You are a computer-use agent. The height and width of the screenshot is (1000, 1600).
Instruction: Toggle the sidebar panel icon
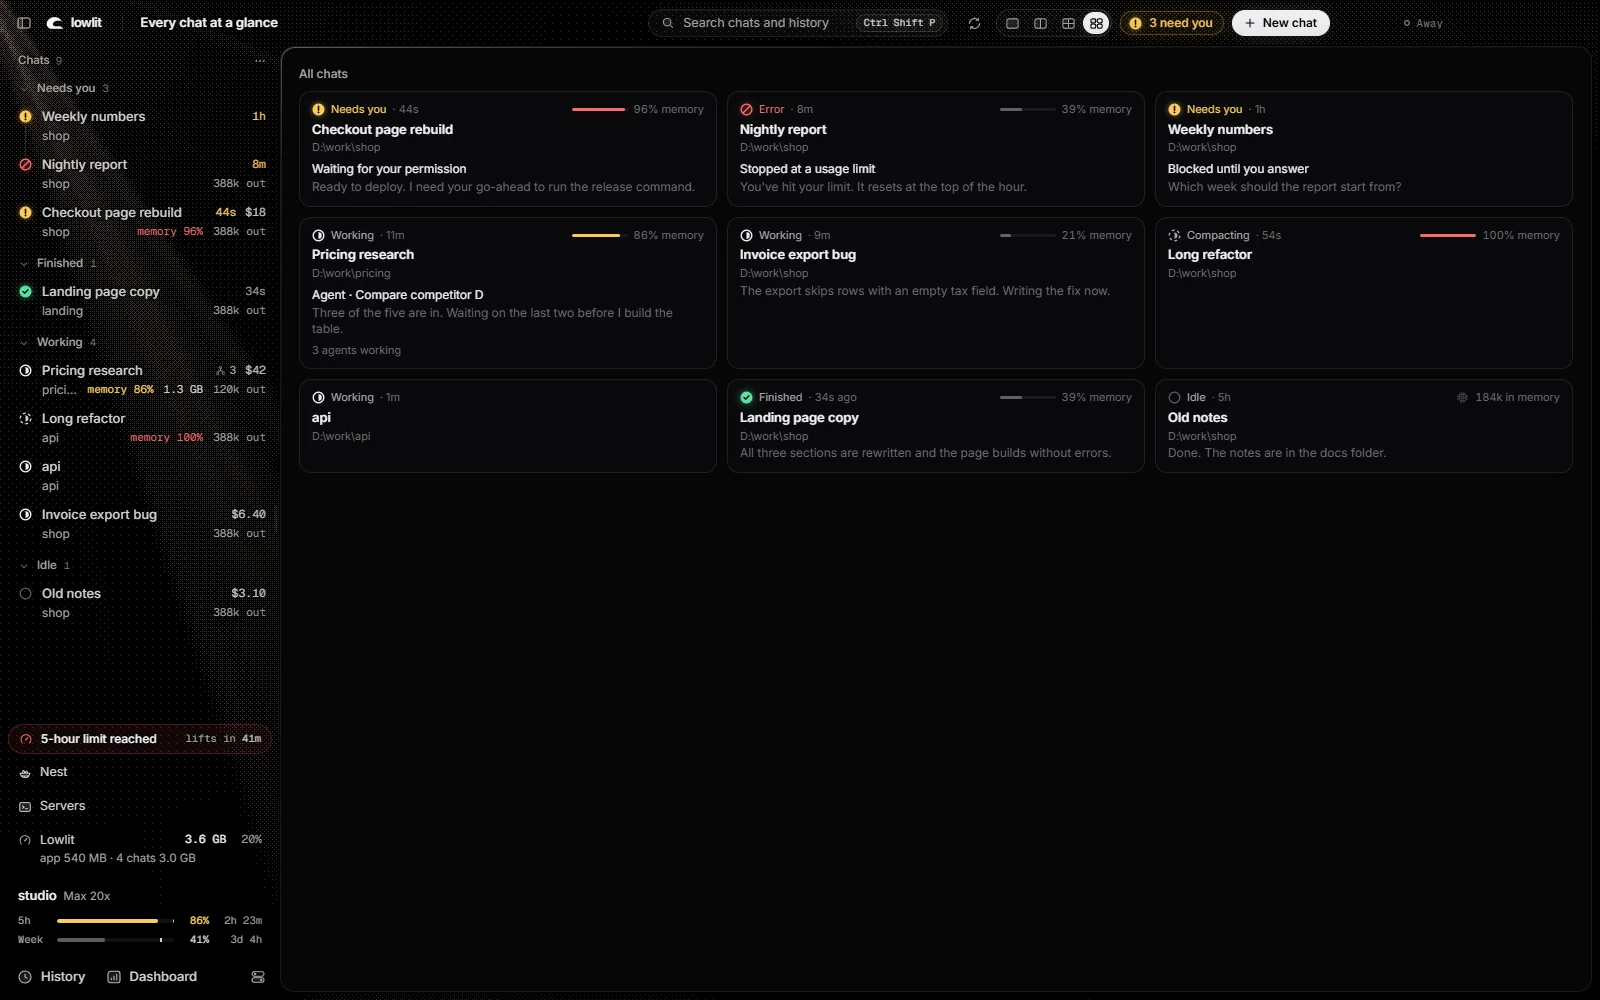(24, 23)
